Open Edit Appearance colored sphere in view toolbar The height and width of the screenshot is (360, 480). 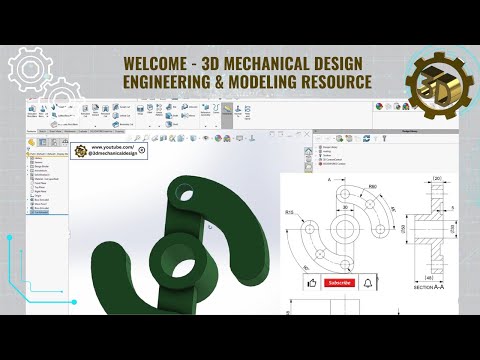[x=218, y=138]
